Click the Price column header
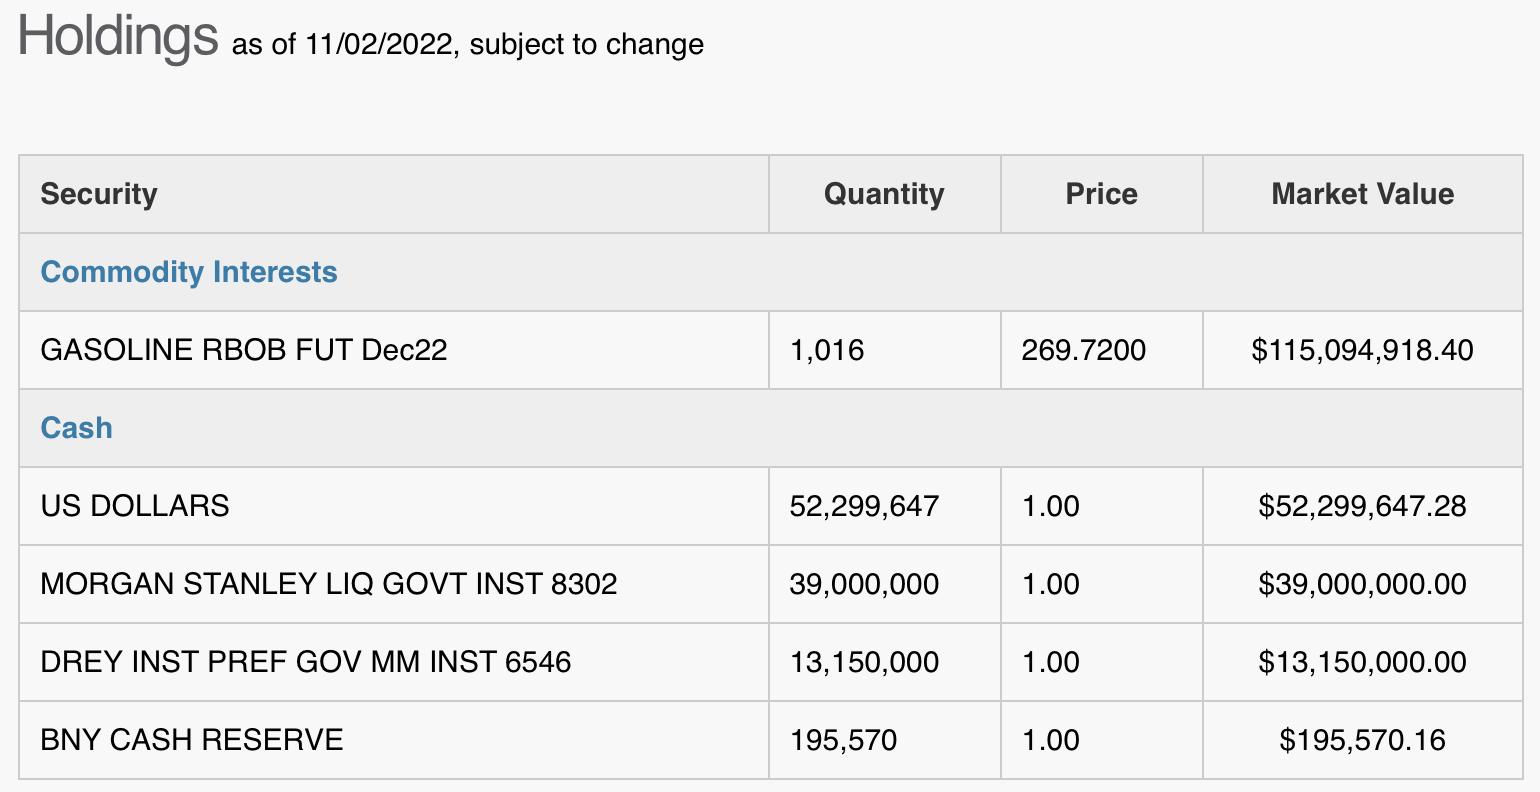Screen dimensions: 1540x792 (1102, 194)
